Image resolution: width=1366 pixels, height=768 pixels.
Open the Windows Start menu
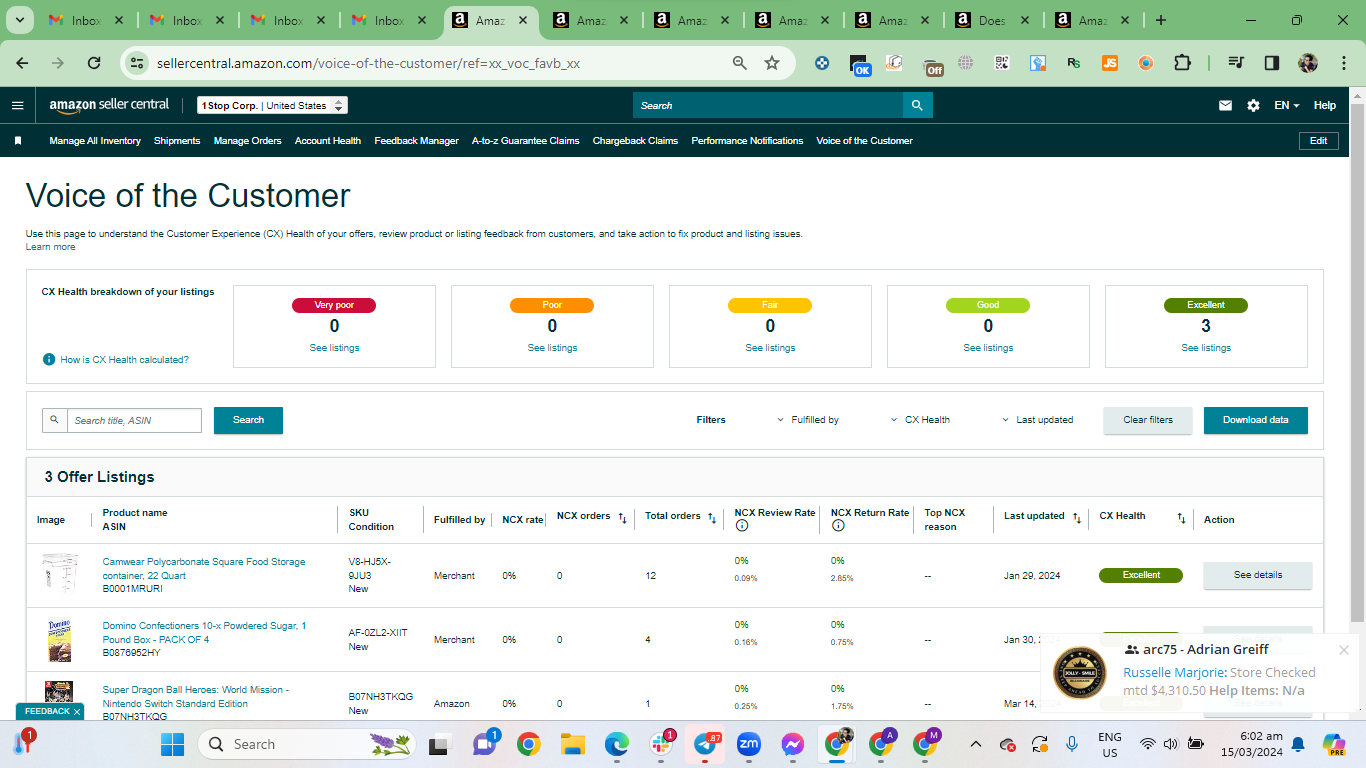click(173, 745)
